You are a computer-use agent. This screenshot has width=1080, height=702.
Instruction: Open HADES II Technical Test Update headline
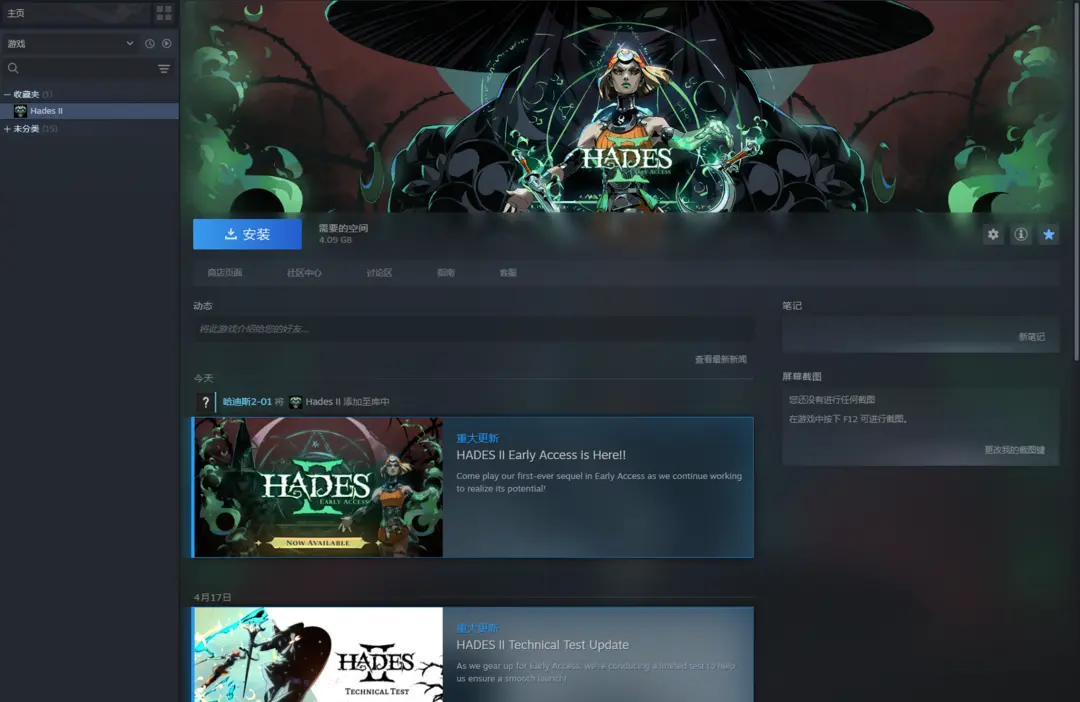(542, 645)
